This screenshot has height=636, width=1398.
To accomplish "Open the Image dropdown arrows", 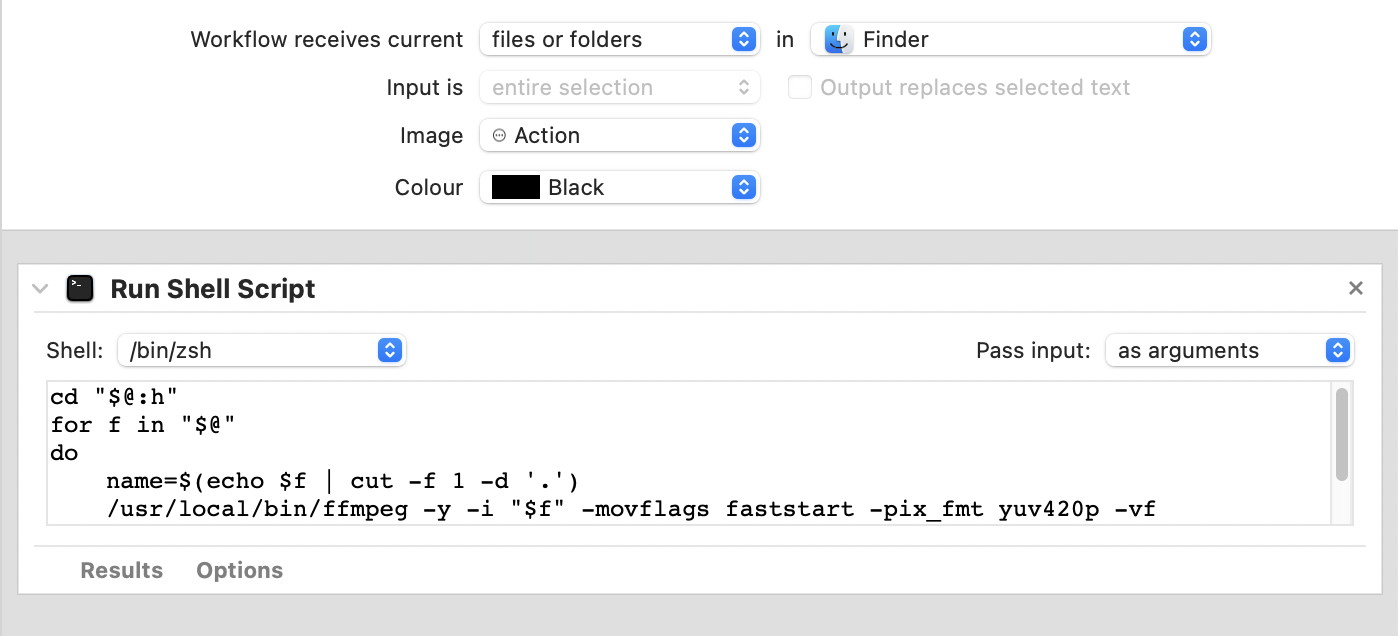I will point(743,136).
